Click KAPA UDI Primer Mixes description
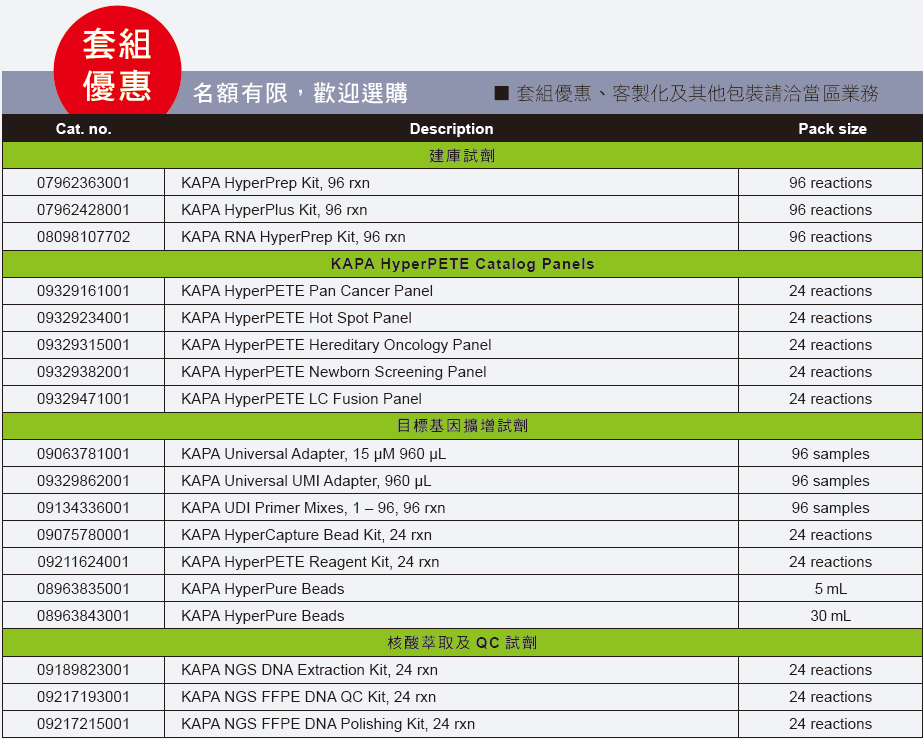Viewport: 923px width, 739px height. pos(313,508)
